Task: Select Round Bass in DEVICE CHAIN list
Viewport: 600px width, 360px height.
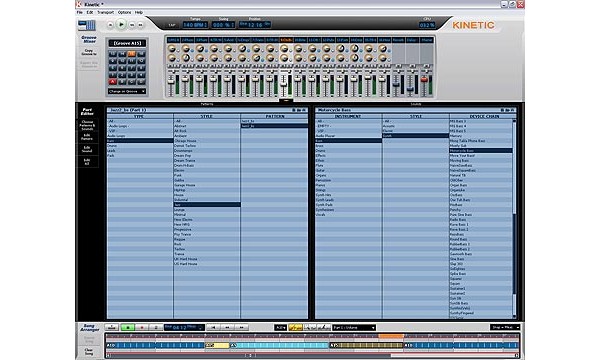Action: tap(481, 239)
